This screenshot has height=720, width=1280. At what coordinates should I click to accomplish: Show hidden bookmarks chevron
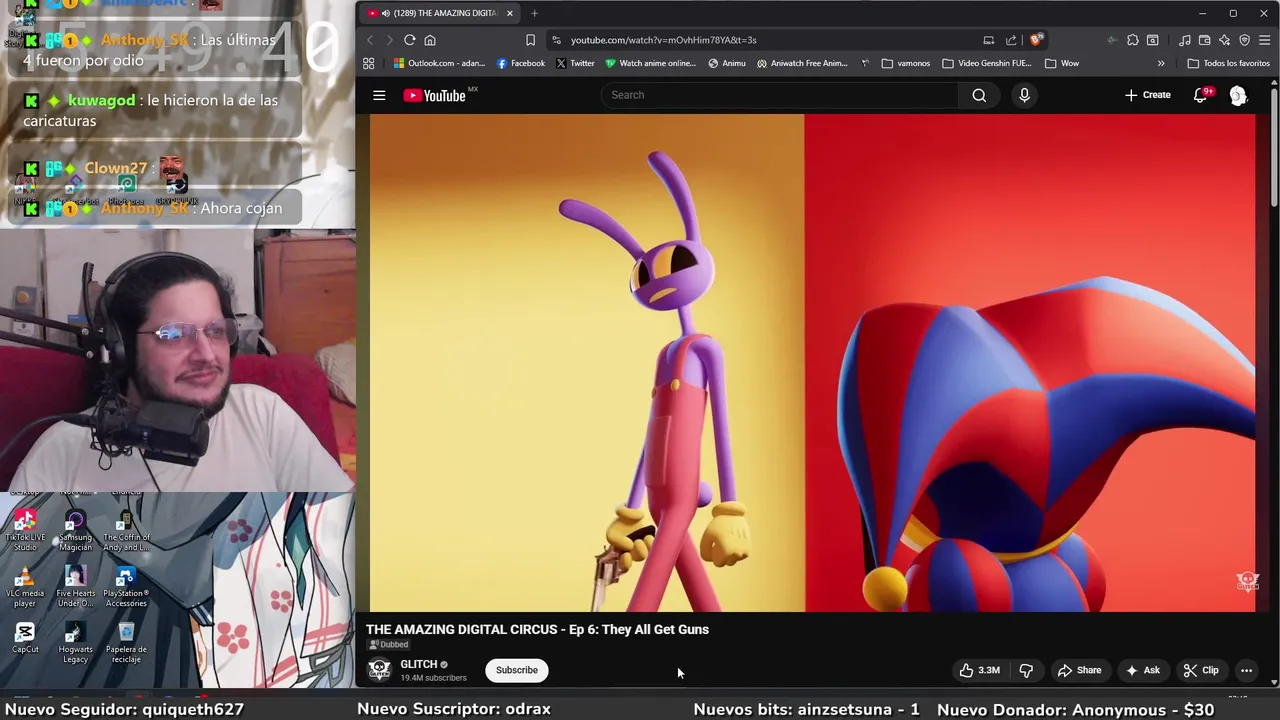pos(1161,63)
